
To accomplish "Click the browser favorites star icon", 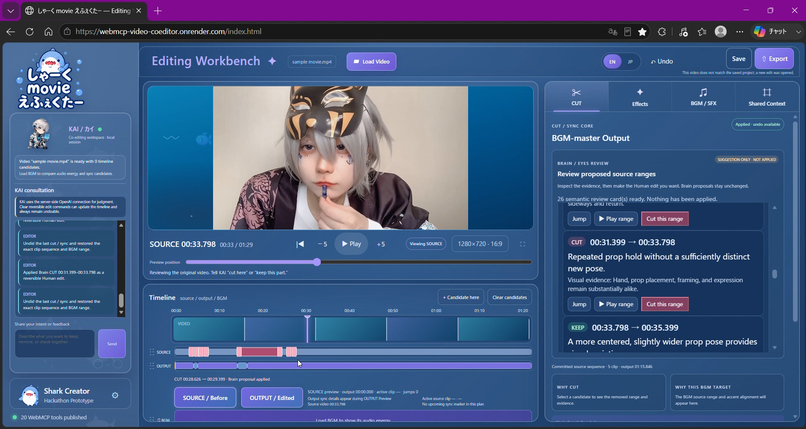I will pos(643,32).
